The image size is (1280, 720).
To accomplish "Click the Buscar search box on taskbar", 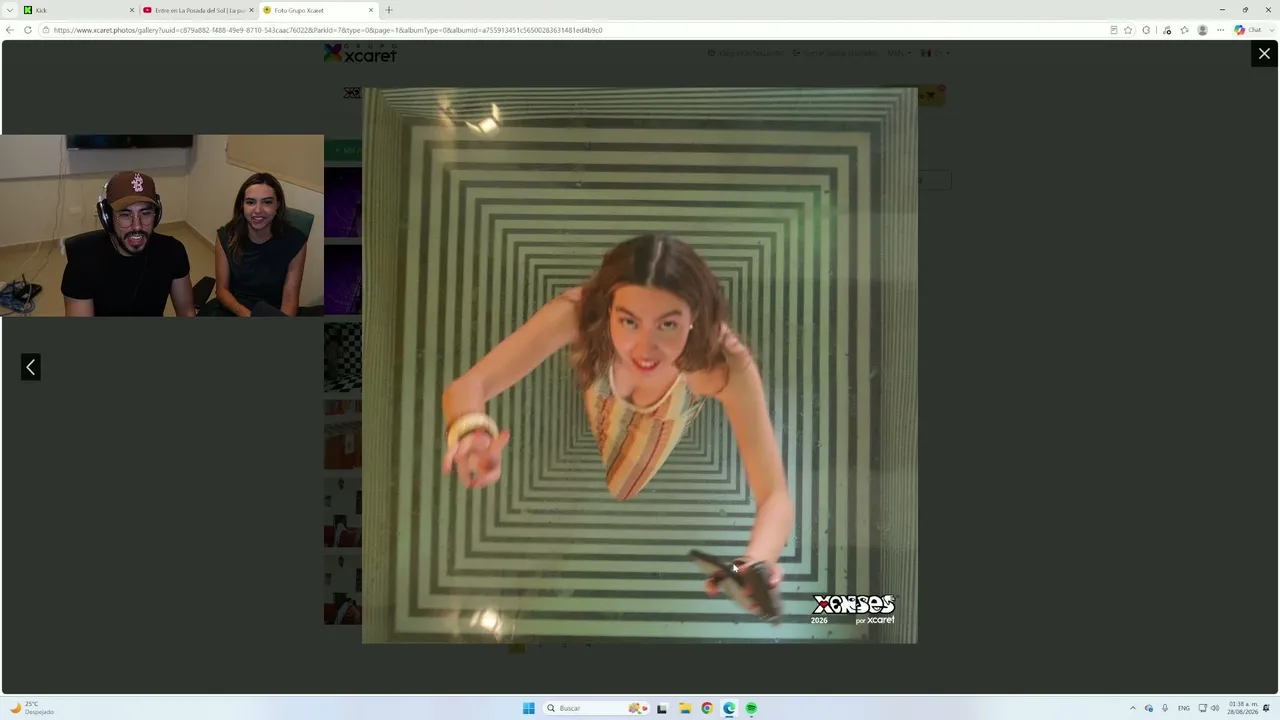I will click(595, 708).
